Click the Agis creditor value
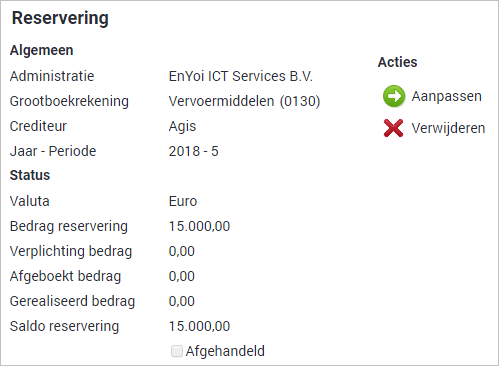The width and height of the screenshot is (499, 366). (182, 127)
